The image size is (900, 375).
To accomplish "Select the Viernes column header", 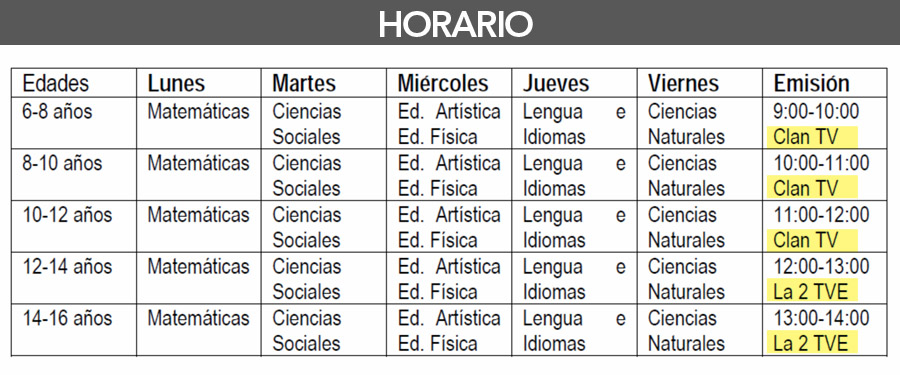I will click(683, 83).
